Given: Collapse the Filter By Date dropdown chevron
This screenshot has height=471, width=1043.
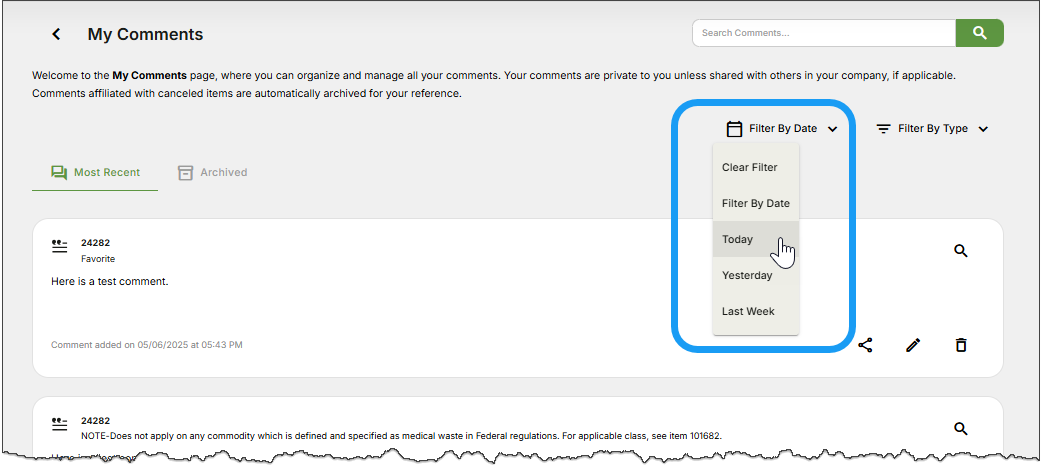Looking at the screenshot, I should point(832,129).
